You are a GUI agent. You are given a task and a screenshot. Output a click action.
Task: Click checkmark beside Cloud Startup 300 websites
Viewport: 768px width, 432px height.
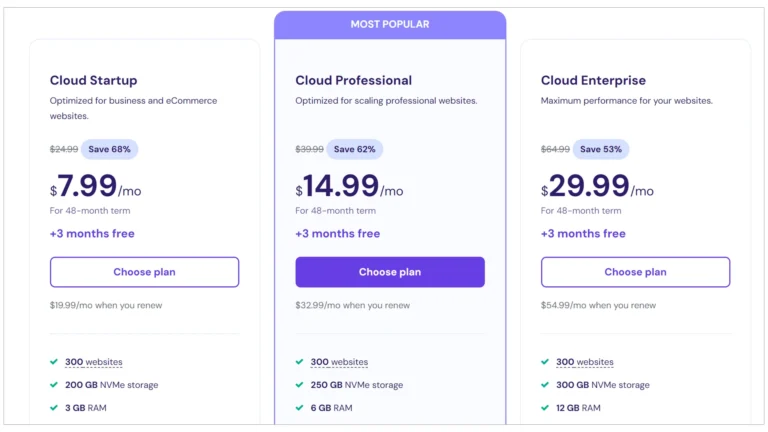pos(54,362)
